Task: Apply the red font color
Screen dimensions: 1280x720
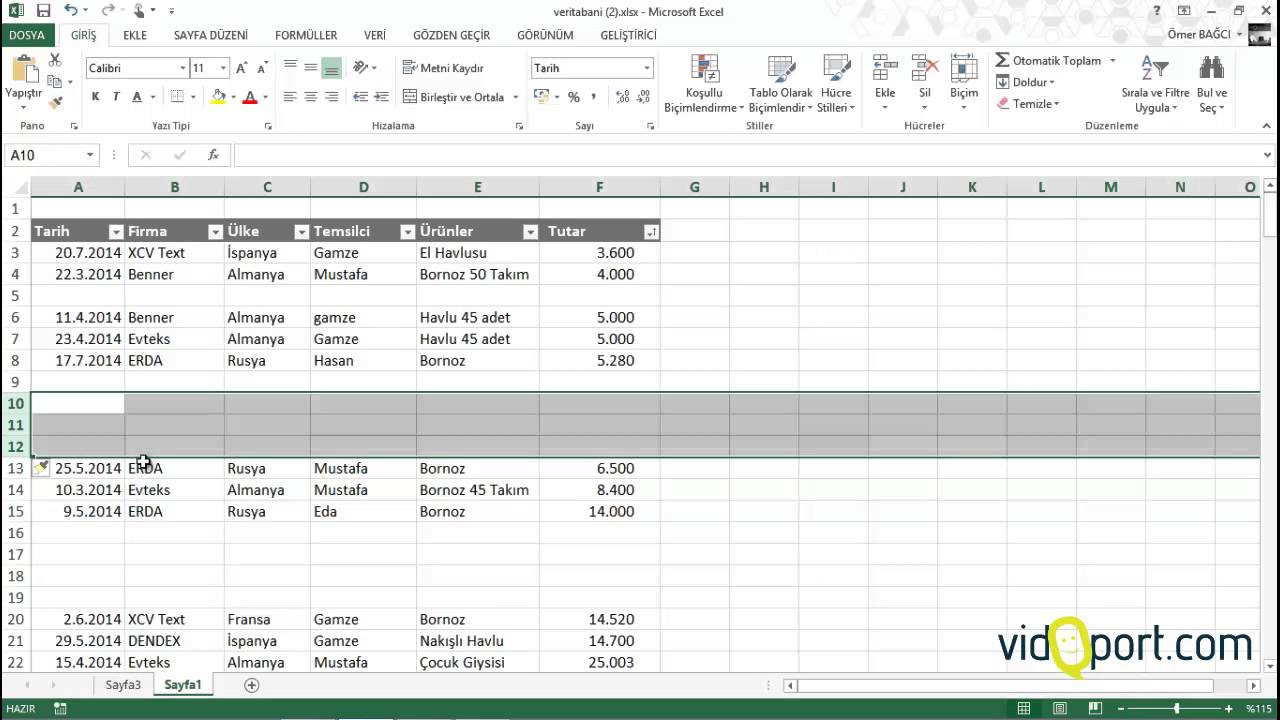Action: click(250, 97)
